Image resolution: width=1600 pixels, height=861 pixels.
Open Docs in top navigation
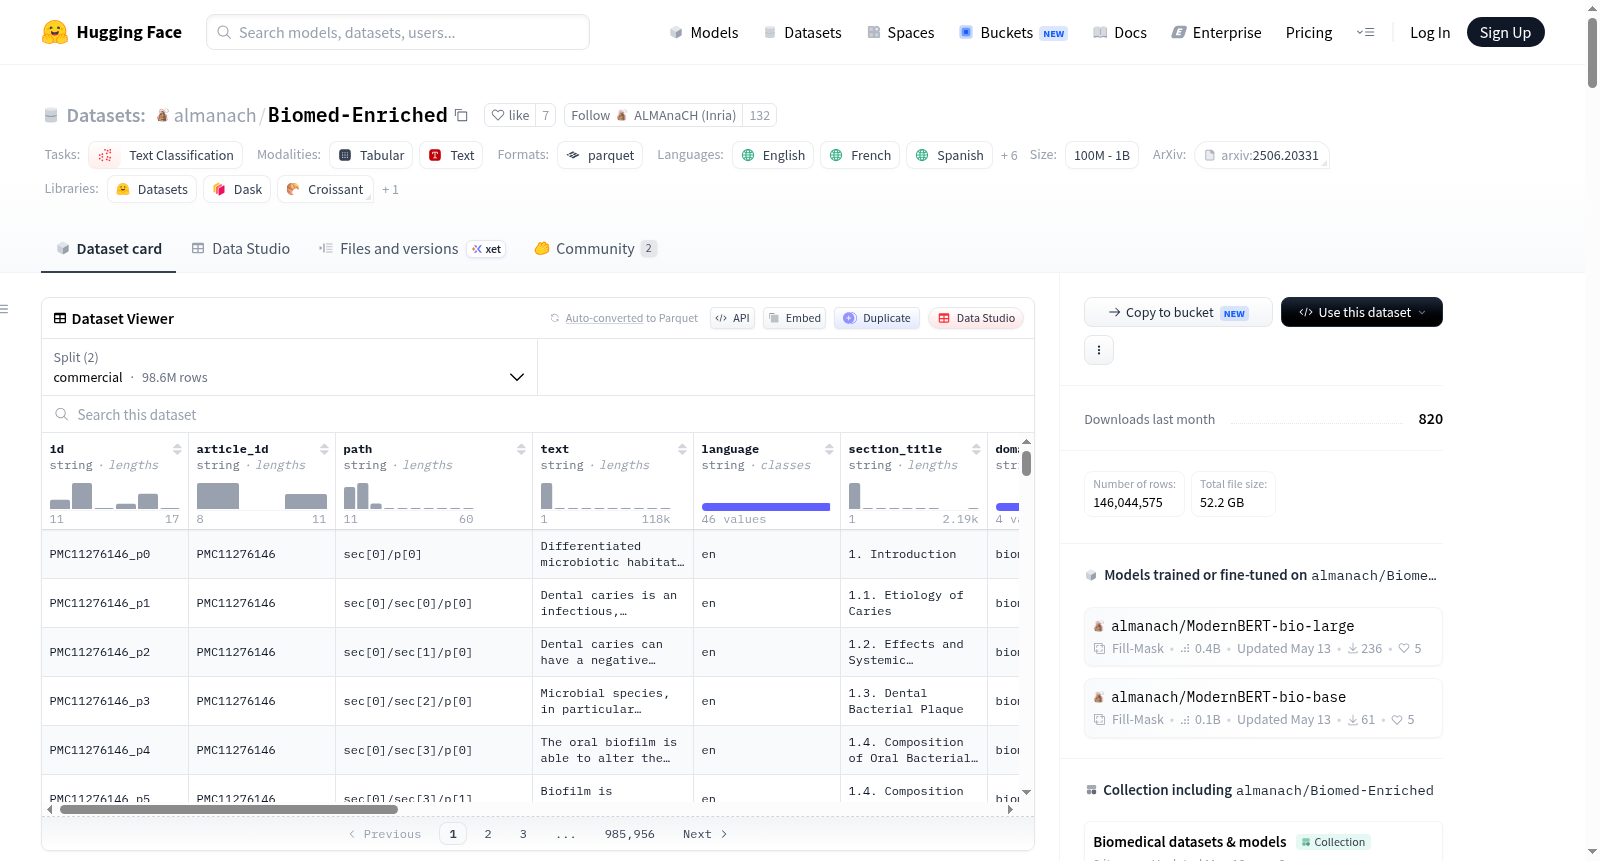click(x=1120, y=32)
